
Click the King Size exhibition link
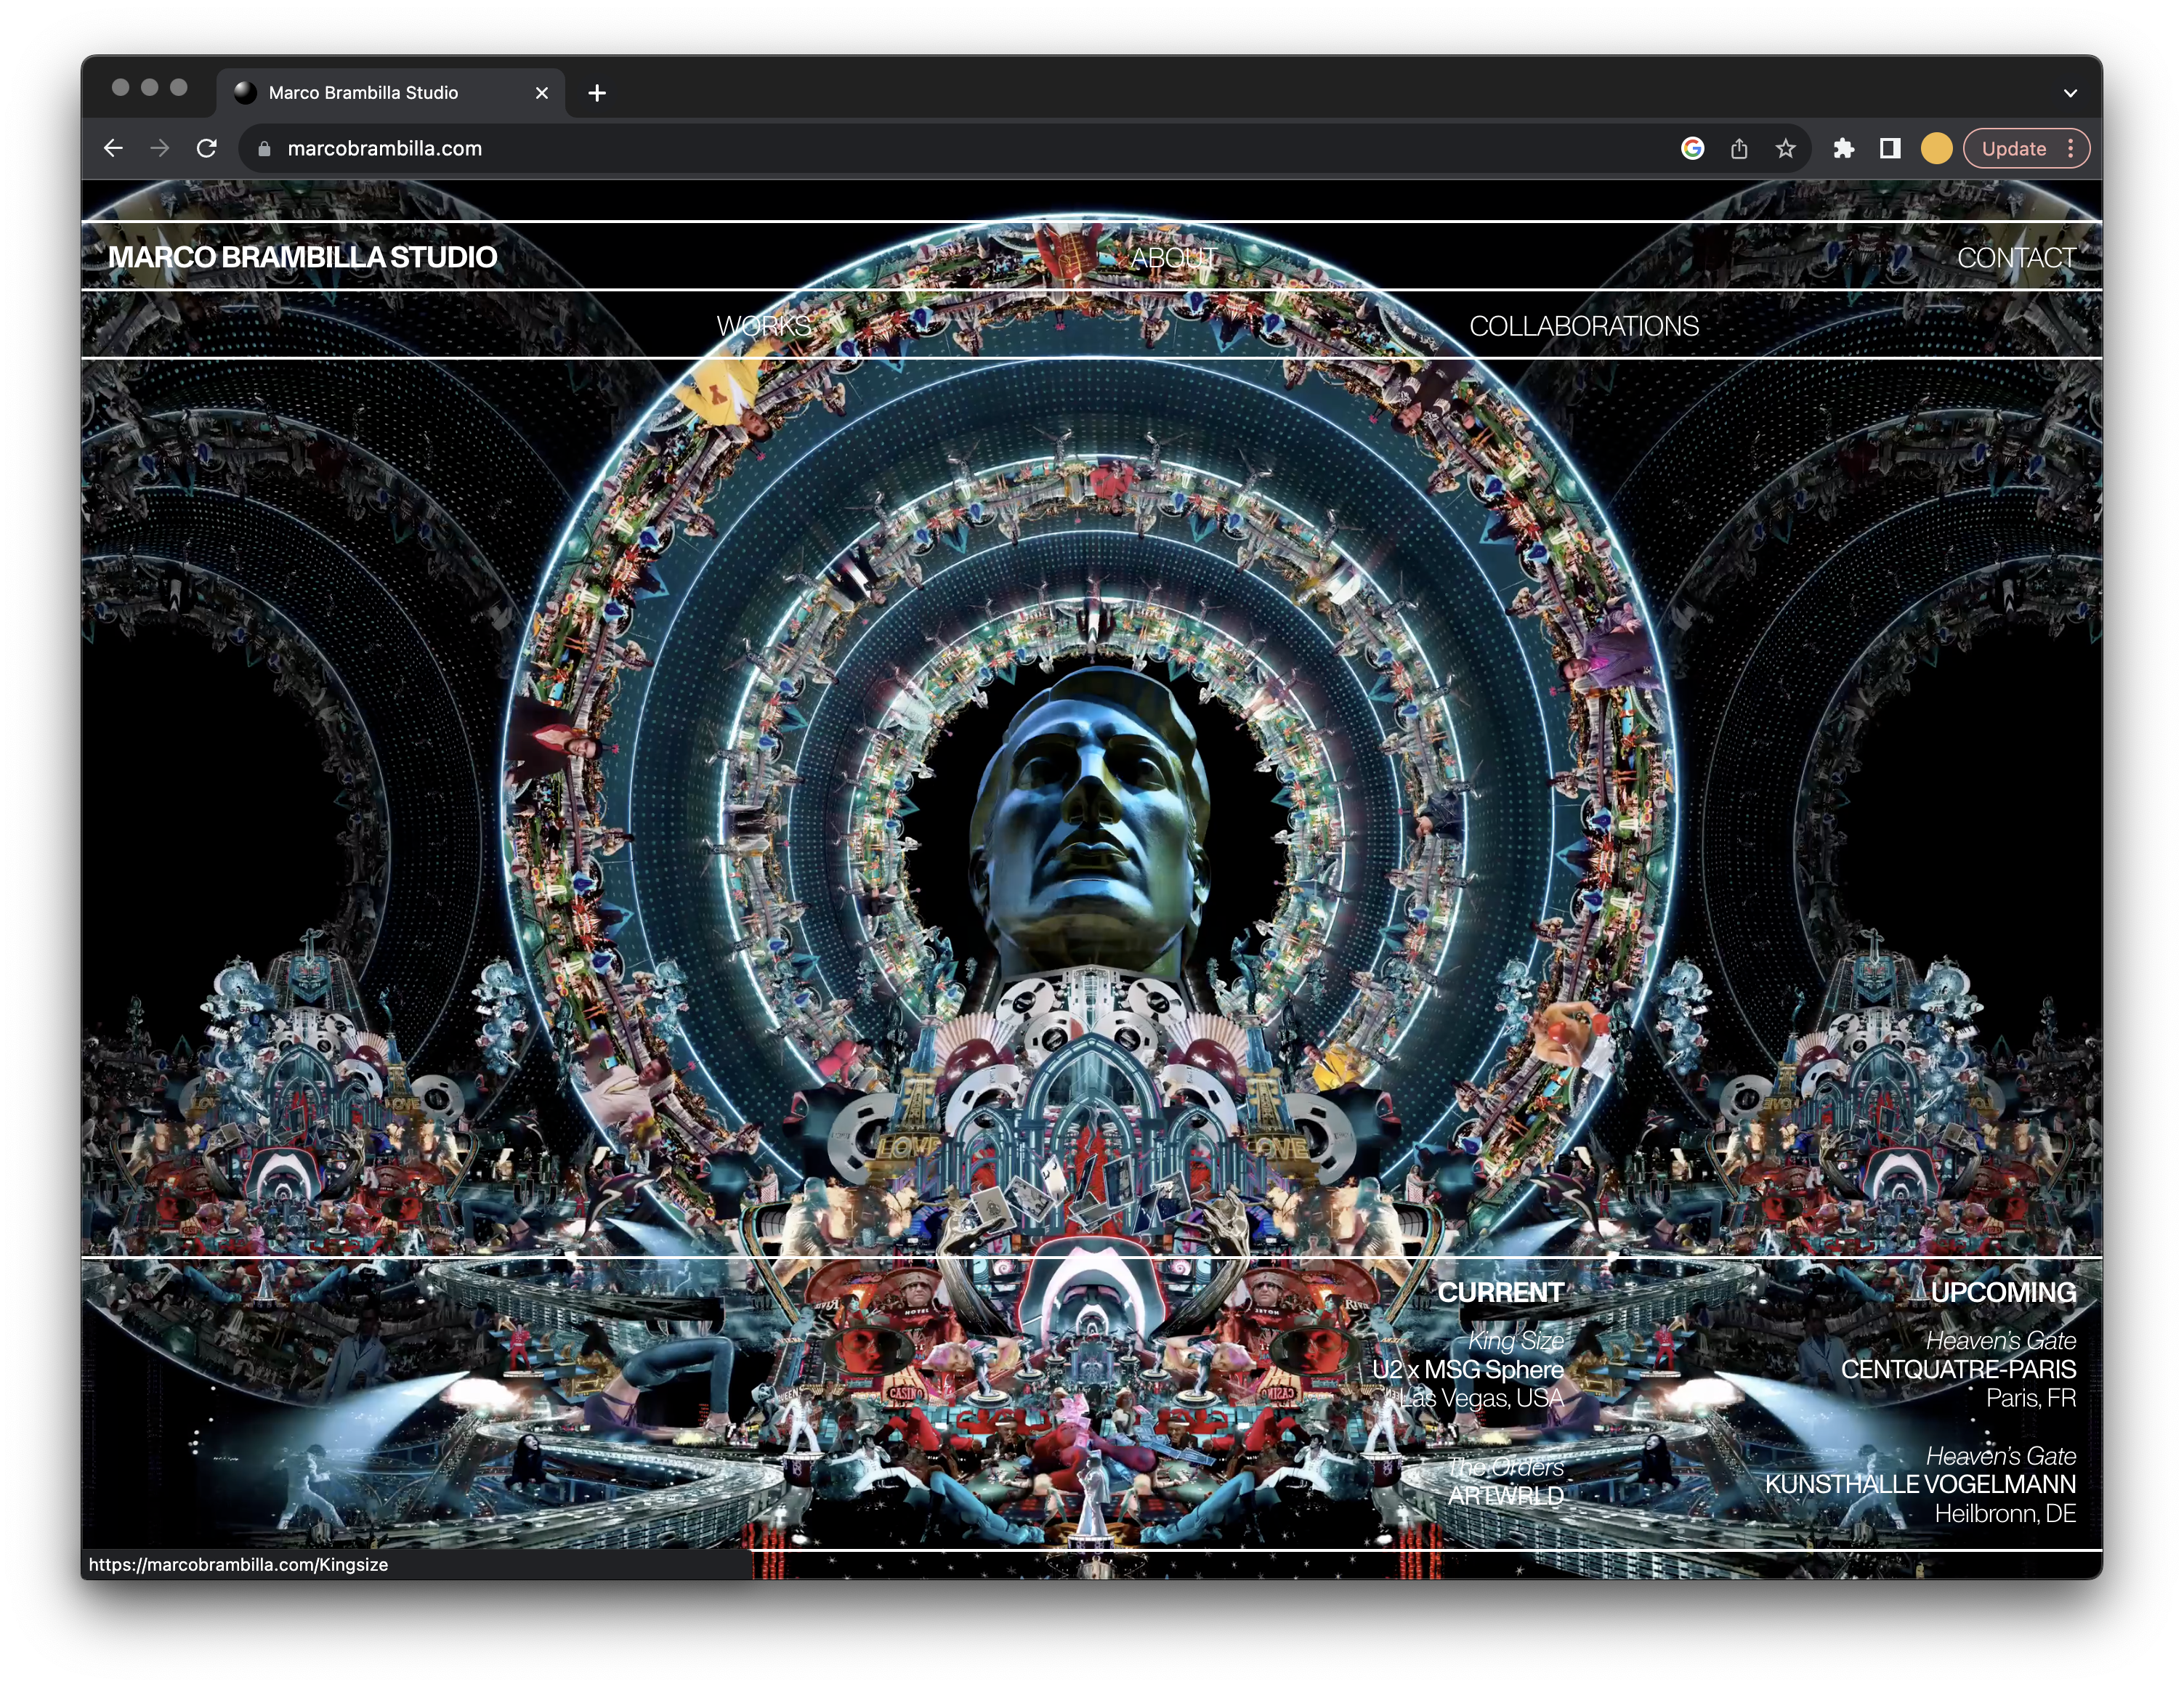tap(1515, 1341)
